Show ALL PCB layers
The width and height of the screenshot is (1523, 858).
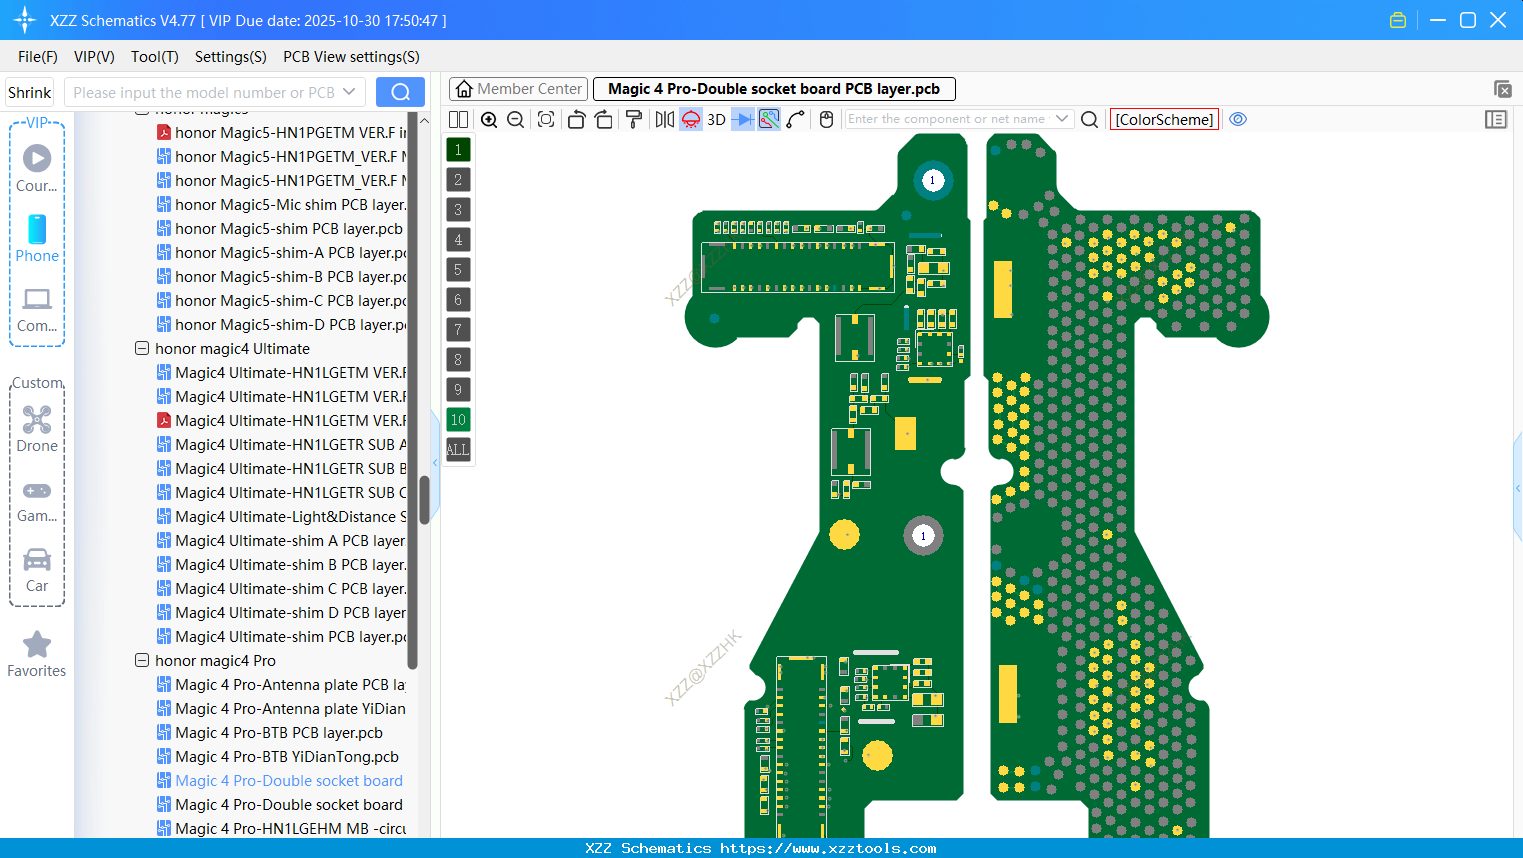pos(458,449)
